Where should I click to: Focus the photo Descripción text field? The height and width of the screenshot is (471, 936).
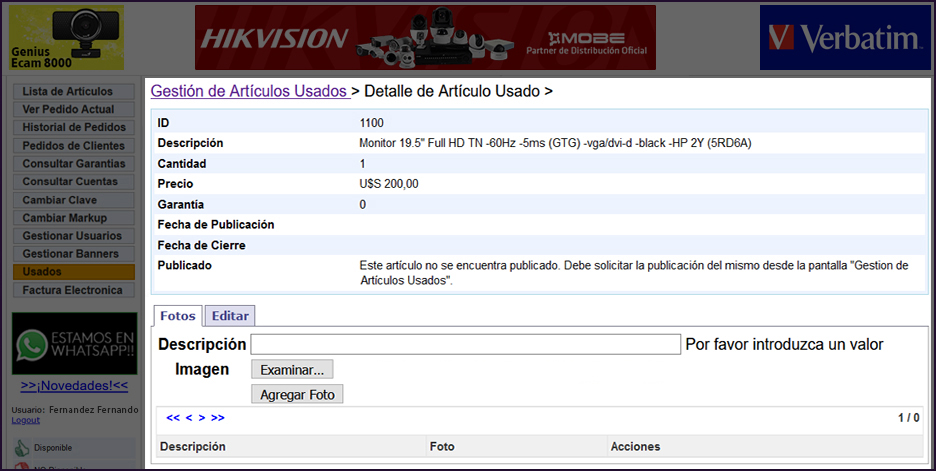pos(465,344)
